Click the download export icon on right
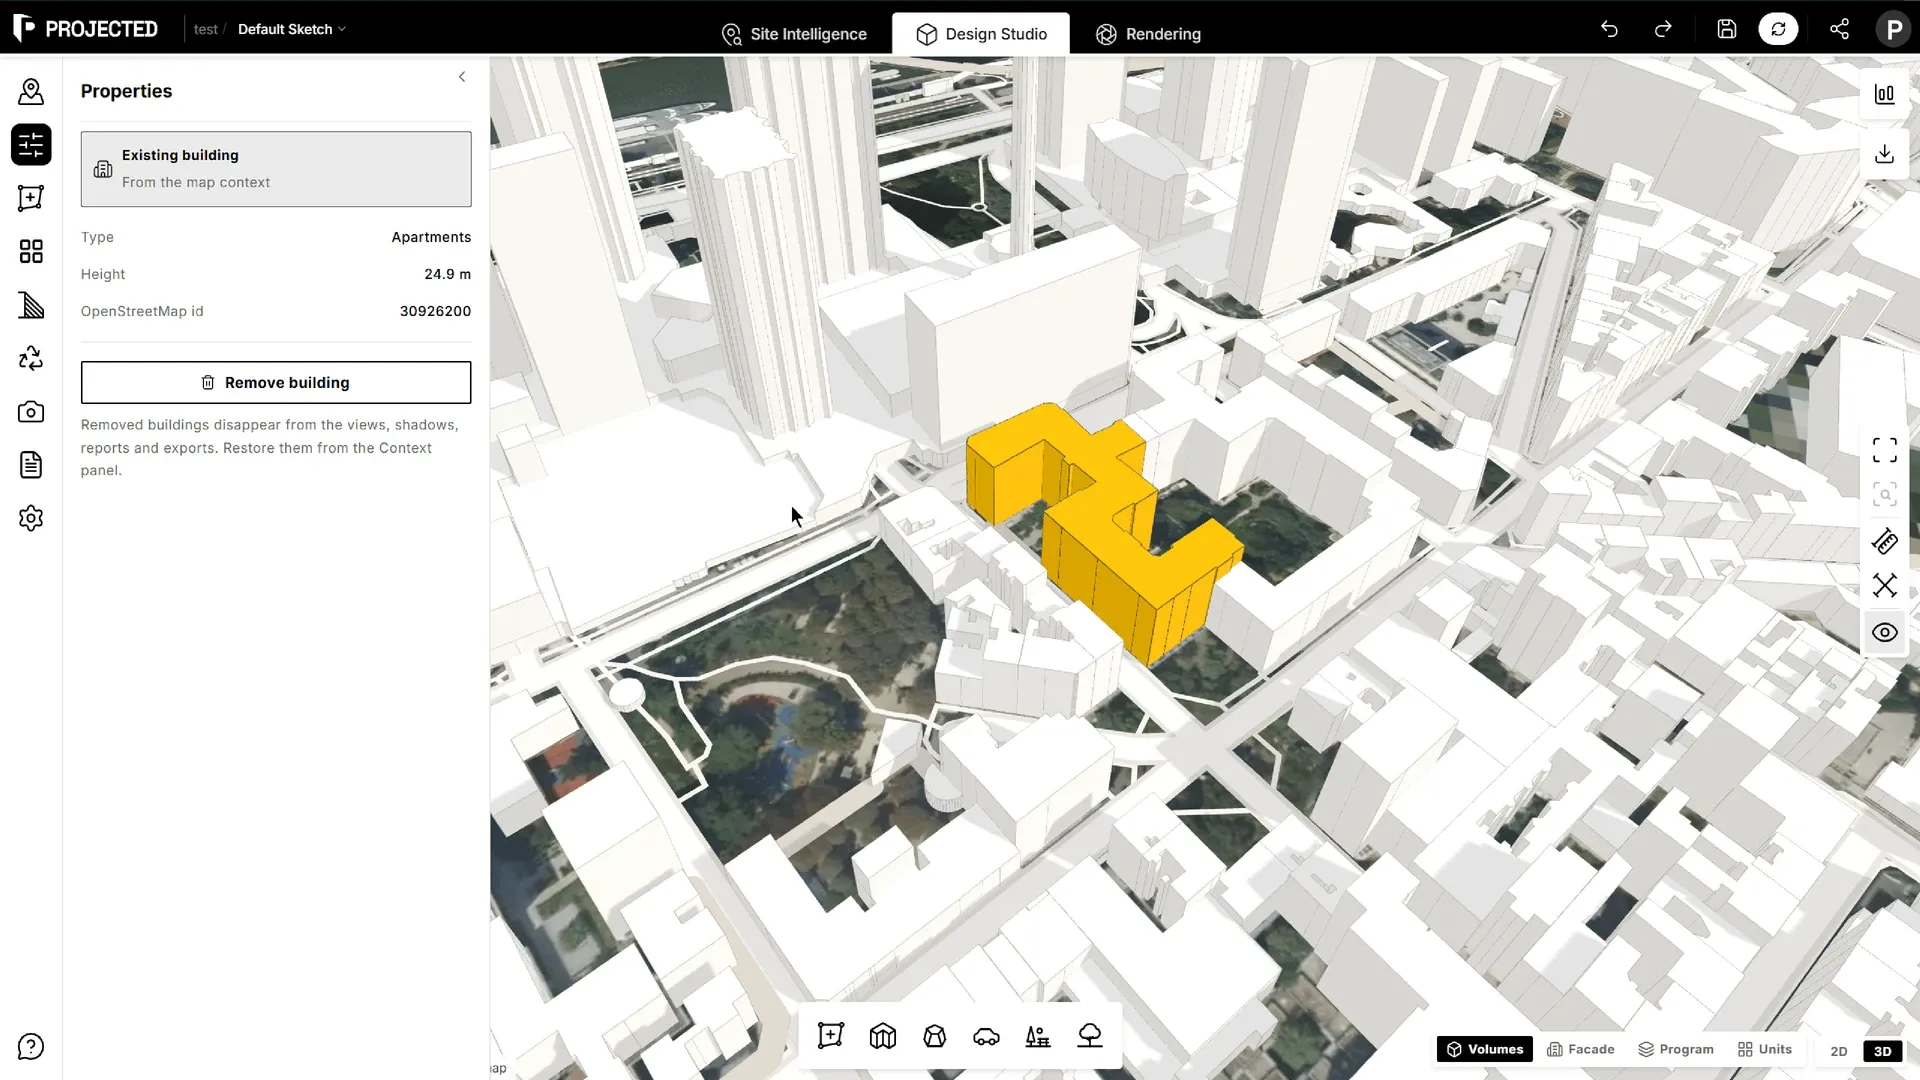Screen dimensions: 1920x1080 coord(1885,154)
